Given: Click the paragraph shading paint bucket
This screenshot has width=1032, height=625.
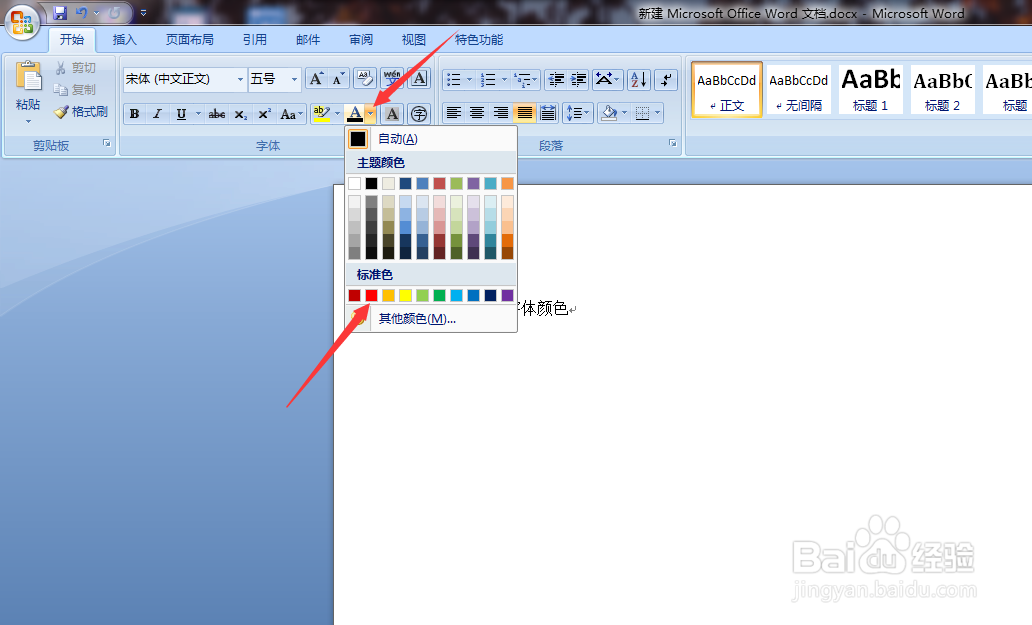Looking at the screenshot, I should (x=609, y=113).
